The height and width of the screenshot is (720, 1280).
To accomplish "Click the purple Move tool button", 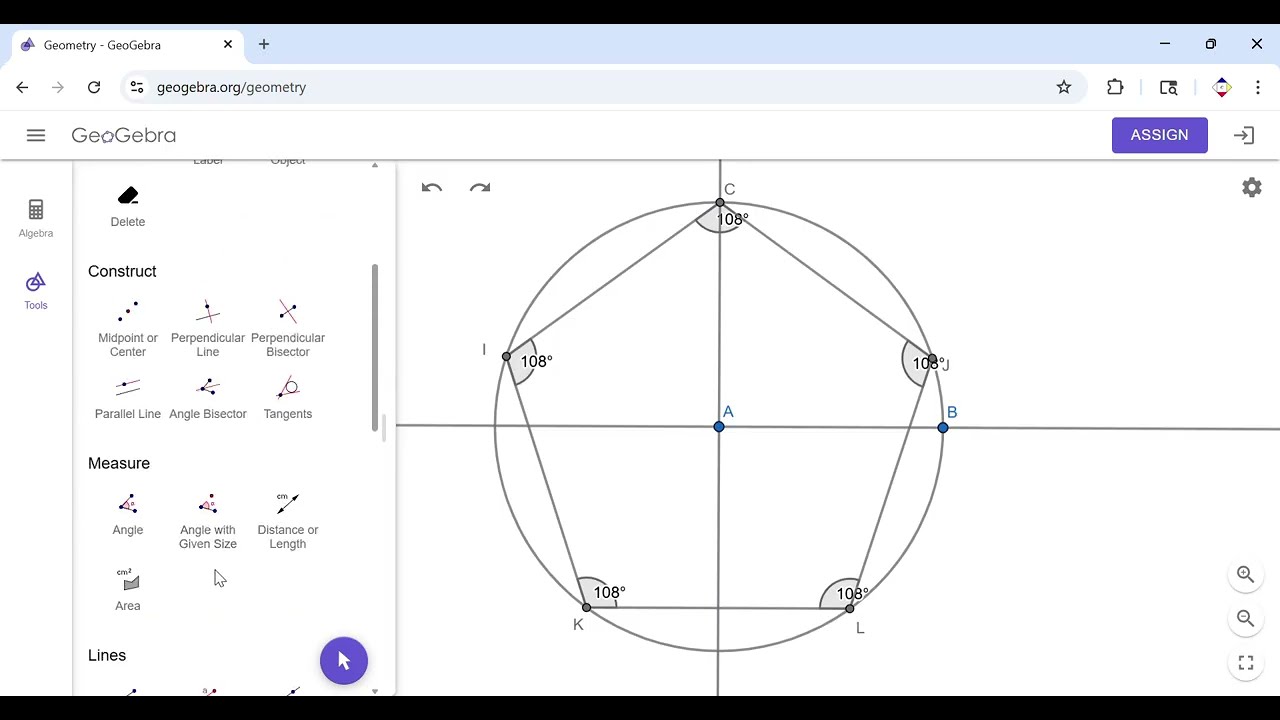I will pos(344,661).
